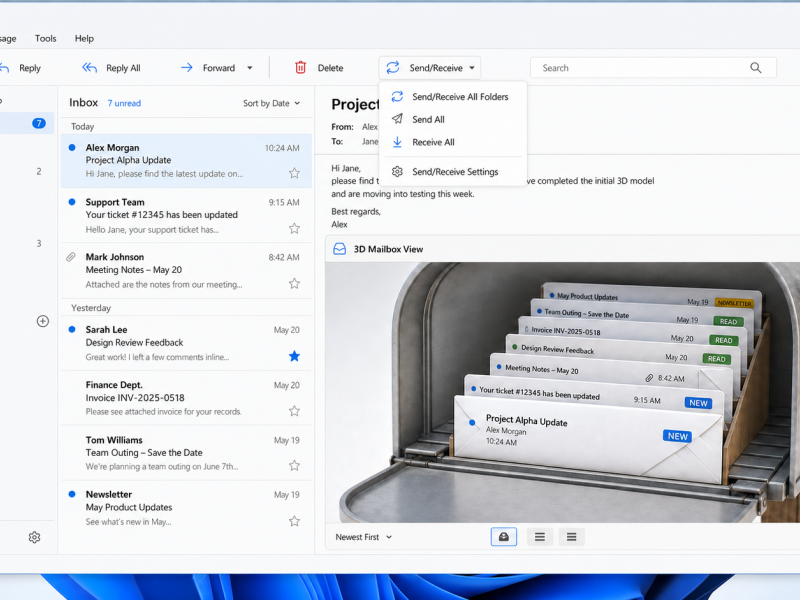Click the Reply button

tap(21, 68)
